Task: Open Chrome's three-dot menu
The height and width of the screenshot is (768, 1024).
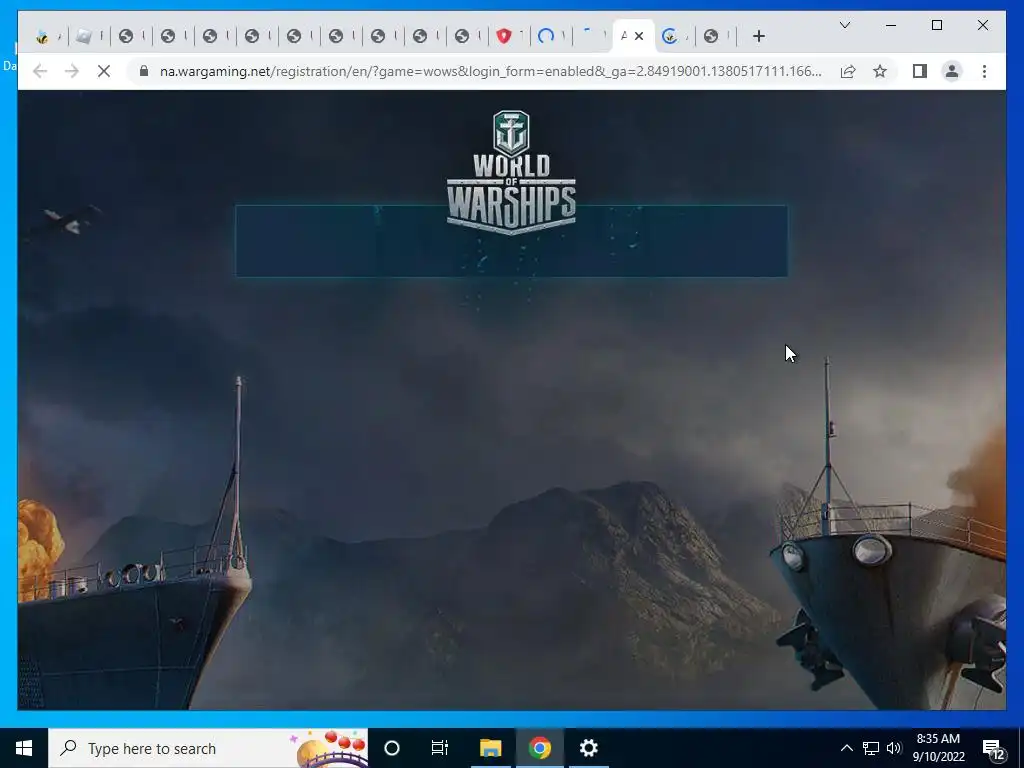Action: click(984, 71)
